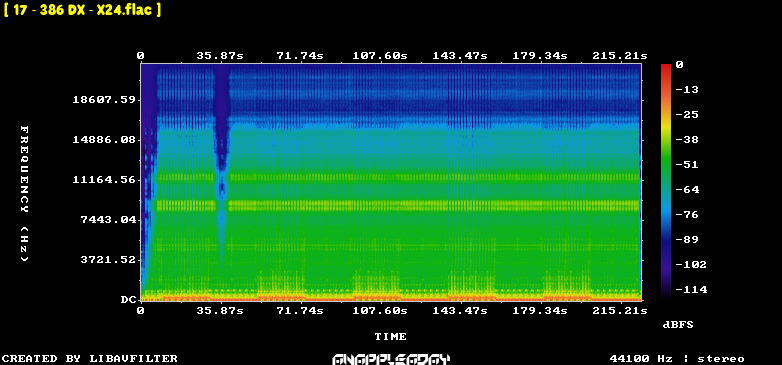
Task: Click the 44100 Hz : stereo info text
Action: pyautogui.click(x=677, y=359)
